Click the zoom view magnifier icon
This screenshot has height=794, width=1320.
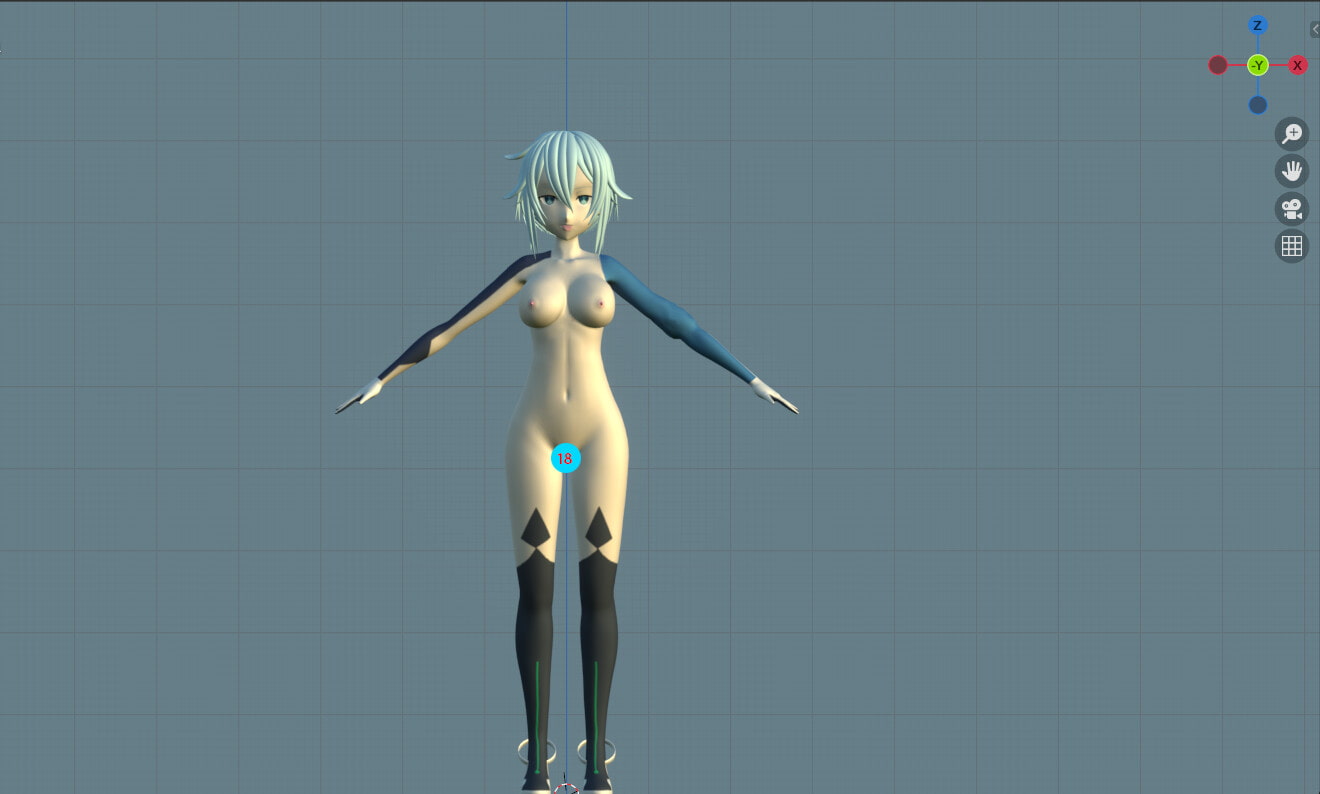[x=1292, y=133]
